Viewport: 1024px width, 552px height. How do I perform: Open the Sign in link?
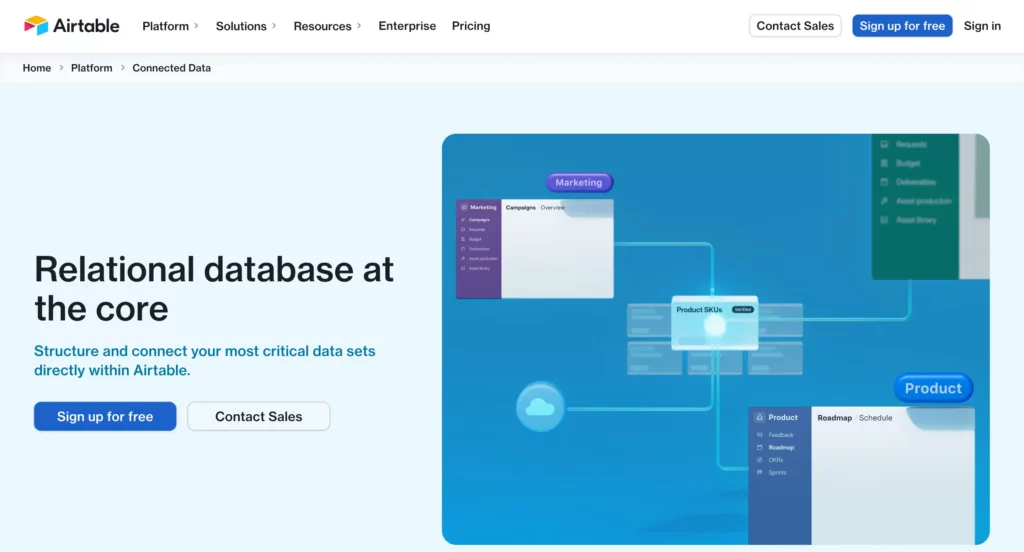[982, 26]
